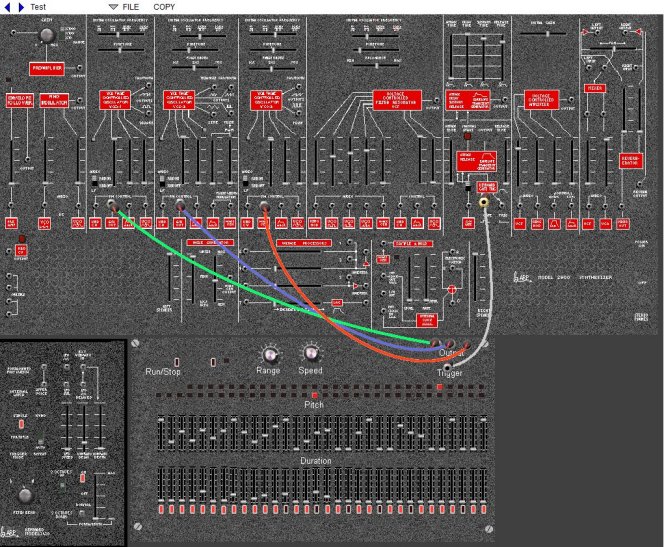Click the sequencer Speed knob
The height and width of the screenshot is (547, 664).
(x=310, y=354)
